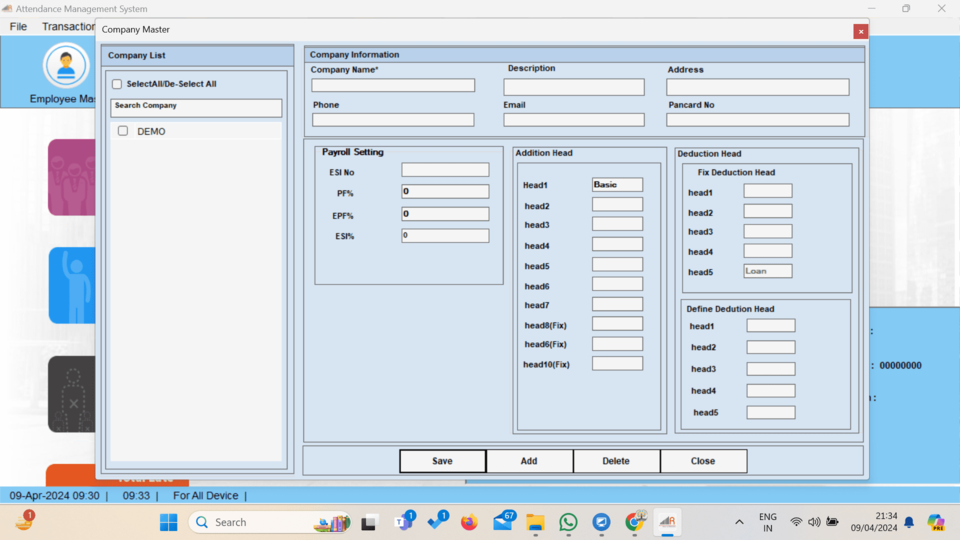Viewport: 960px width, 540px height.
Task: Click the Phone input field
Action: point(393,120)
